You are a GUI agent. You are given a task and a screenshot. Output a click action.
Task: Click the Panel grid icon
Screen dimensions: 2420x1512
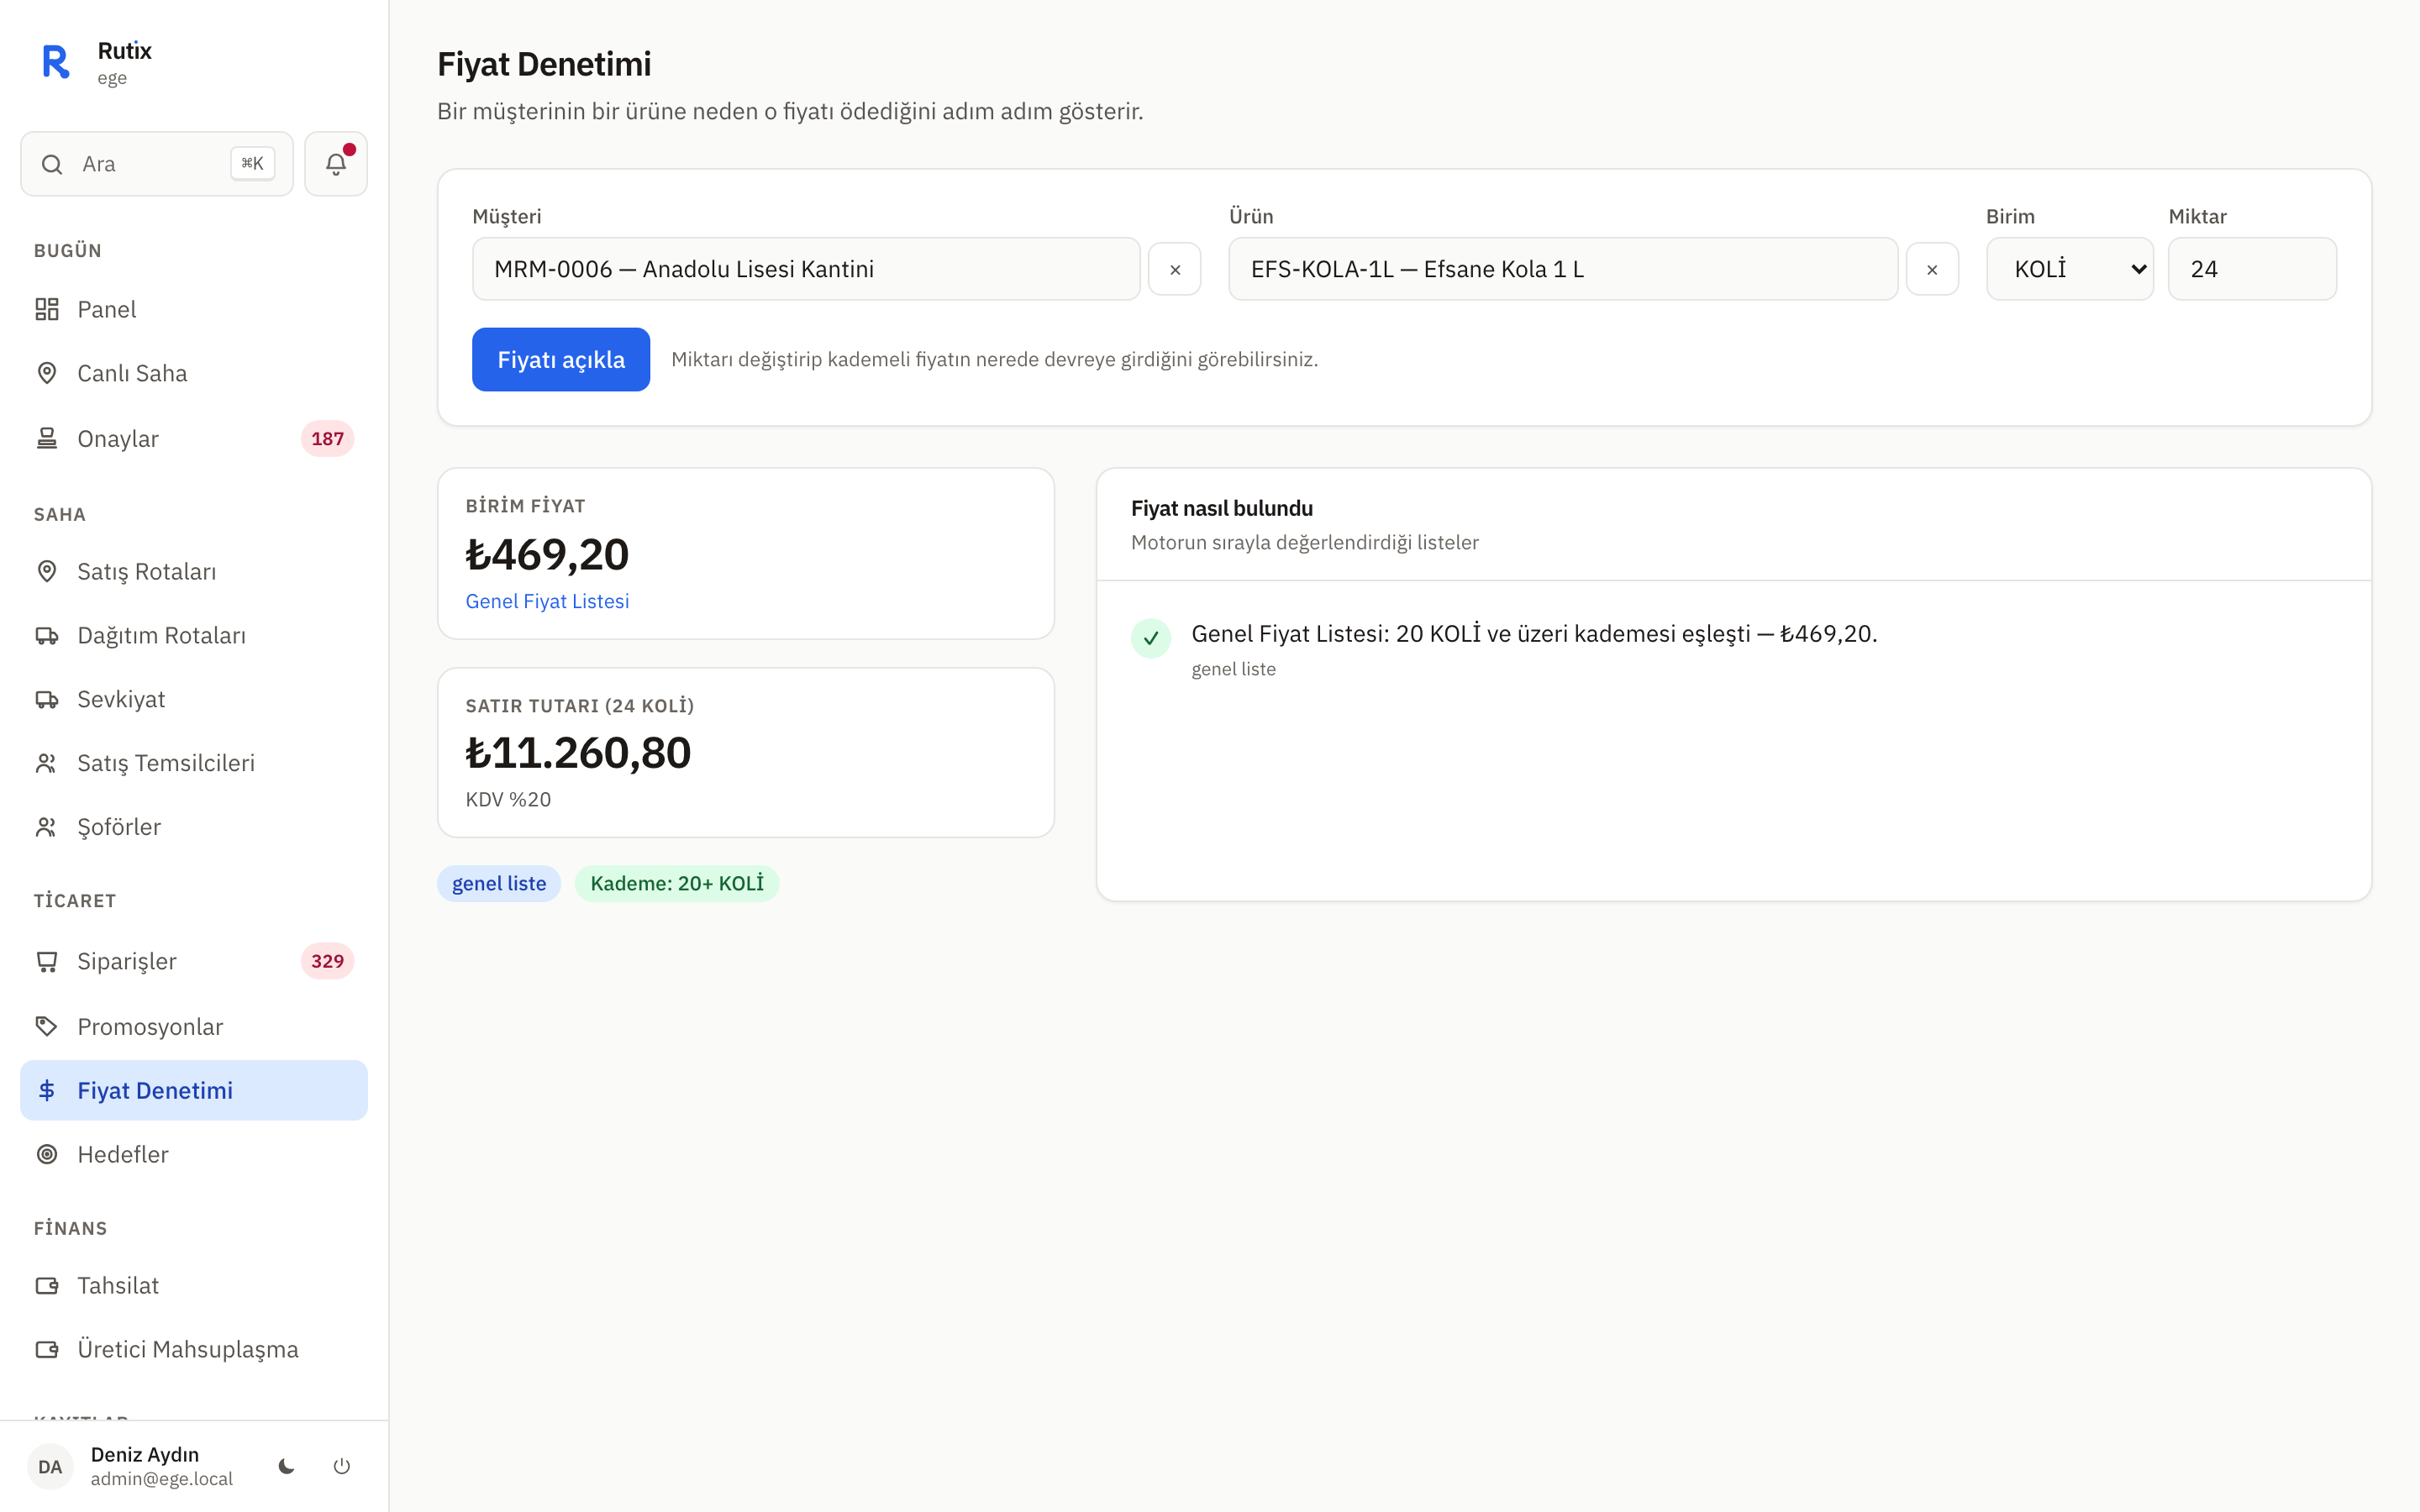pos(47,309)
